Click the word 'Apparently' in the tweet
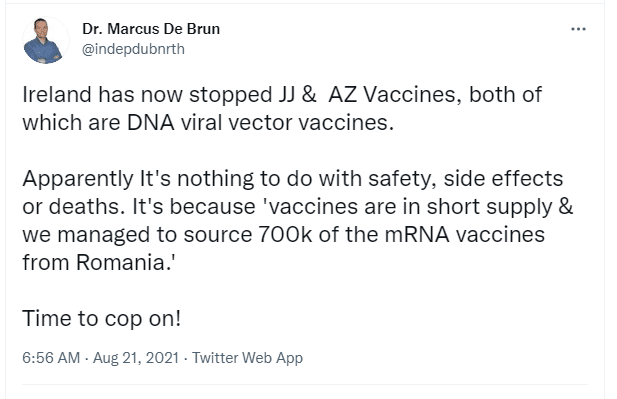Viewport: 617px width, 399px height. pos(78,179)
